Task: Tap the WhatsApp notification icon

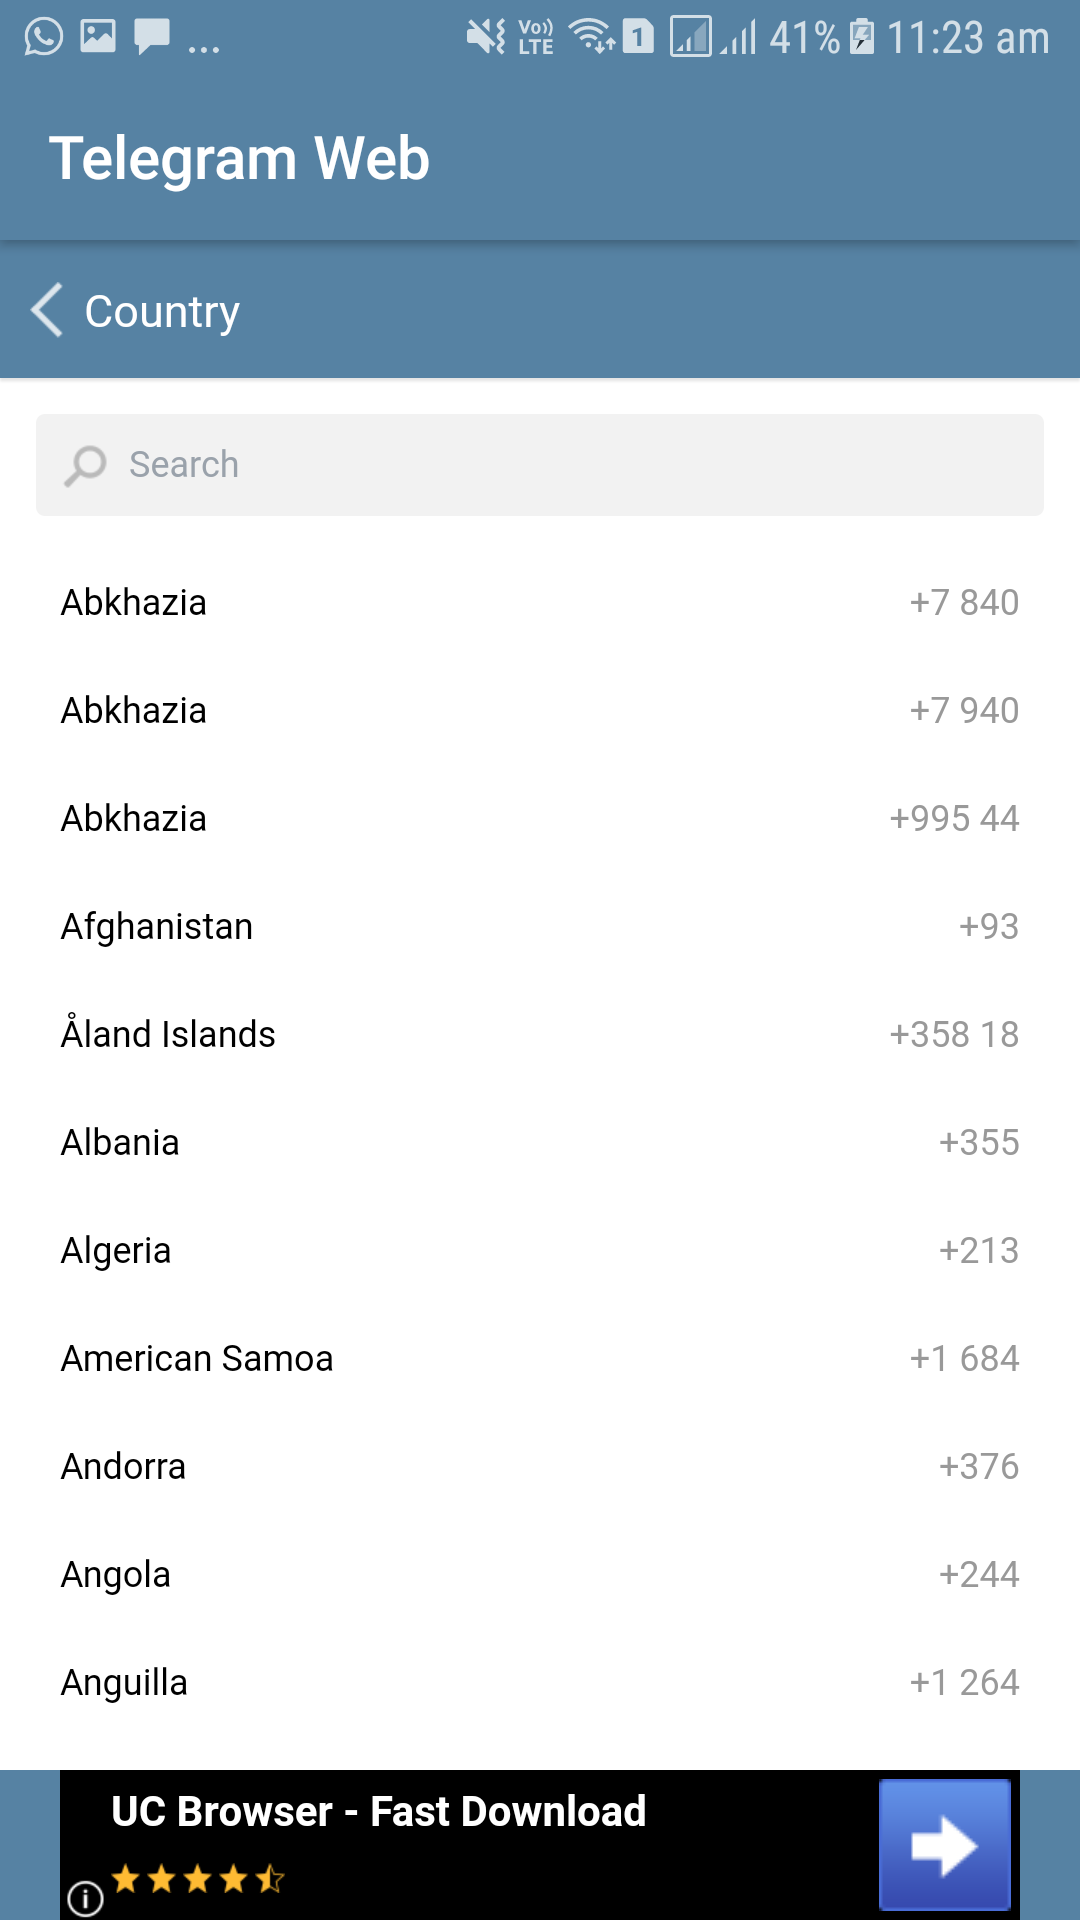Action: coord(44,37)
